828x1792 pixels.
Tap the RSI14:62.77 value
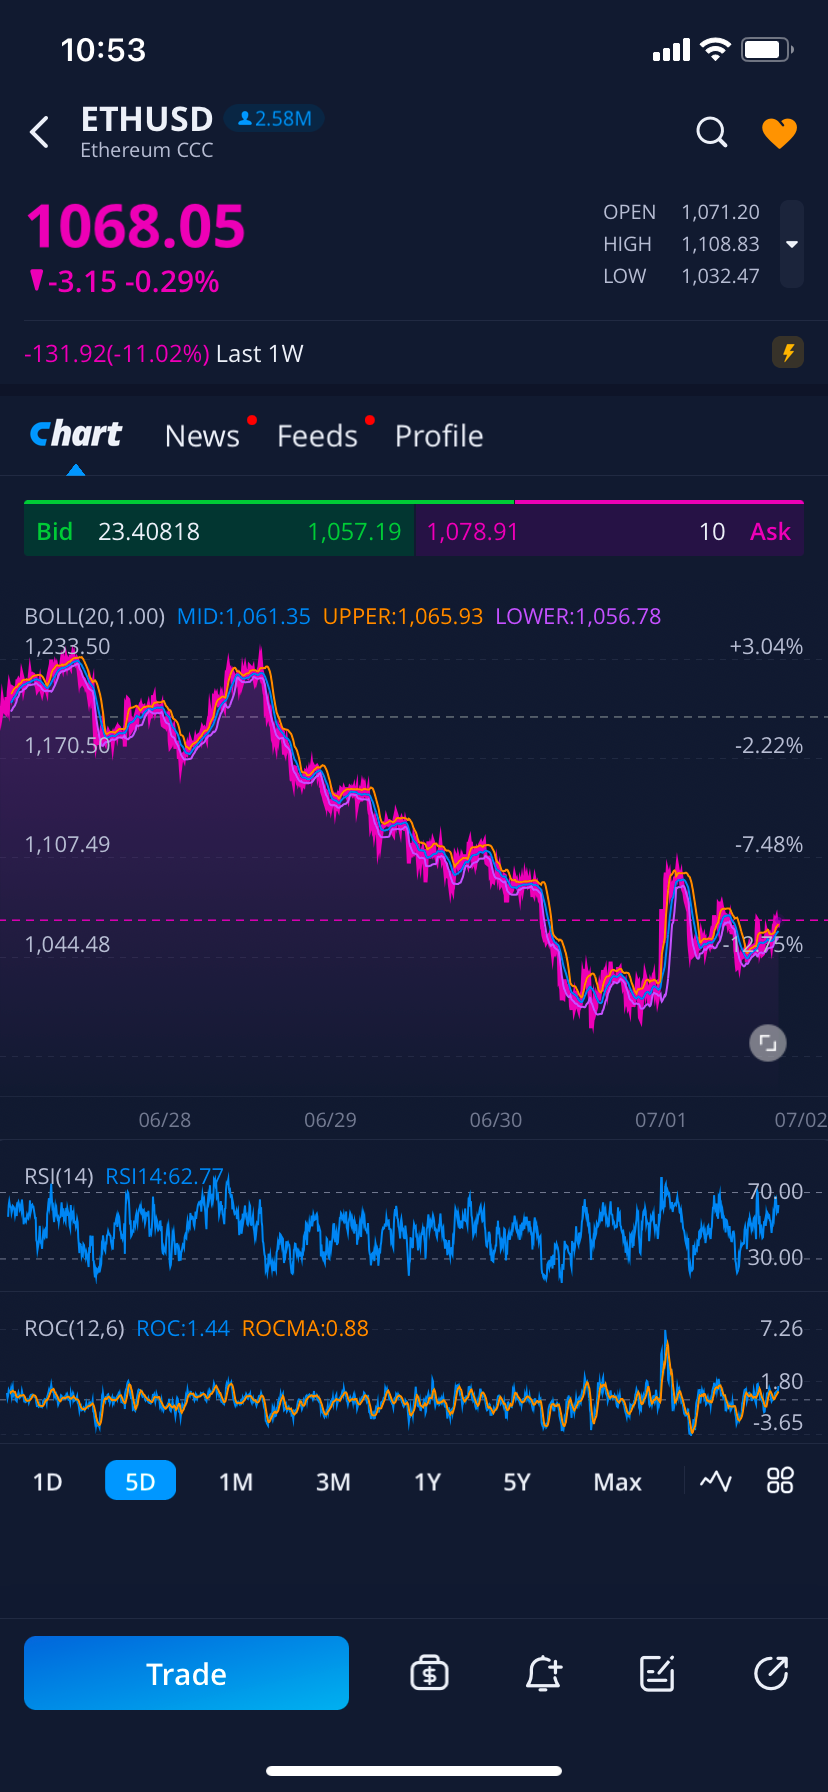tap(164, 1176)
